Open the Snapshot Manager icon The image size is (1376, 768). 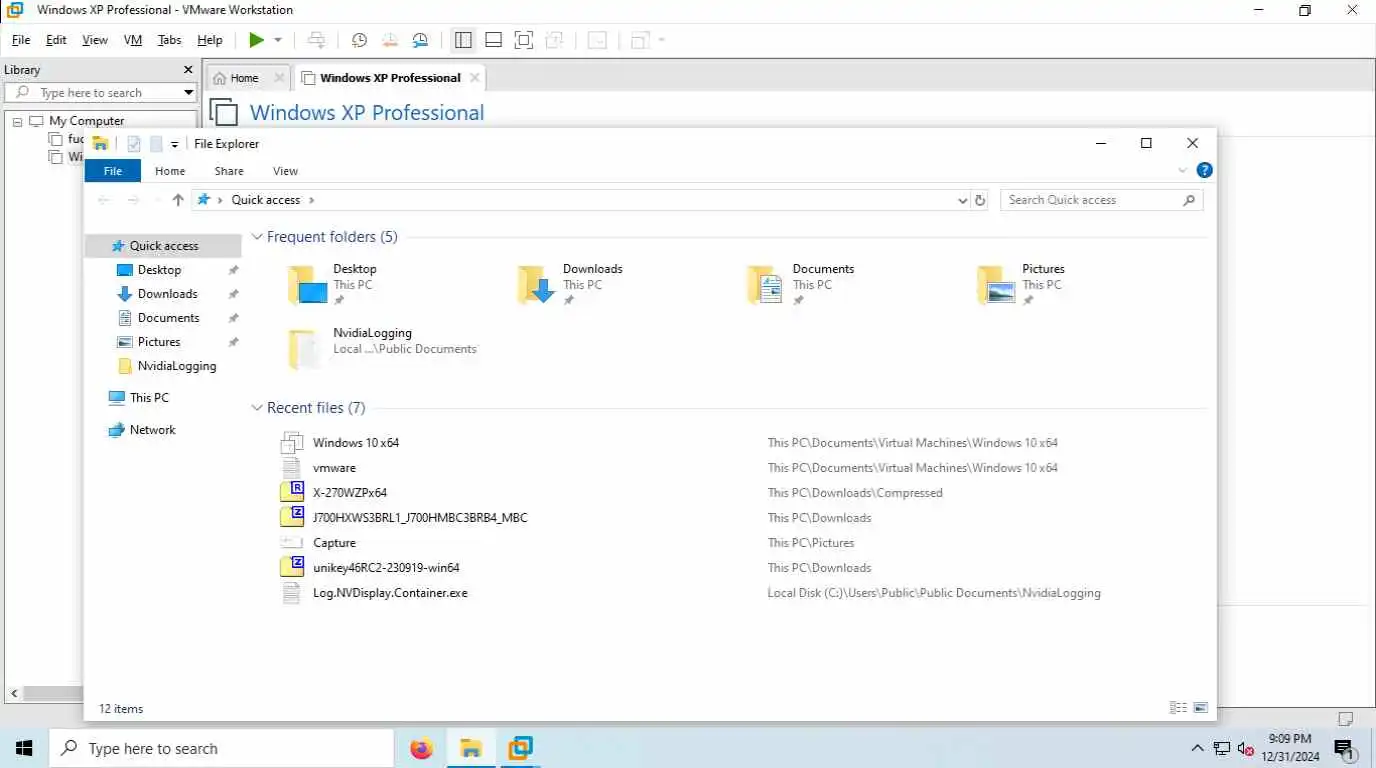click(x=420, y=40)
